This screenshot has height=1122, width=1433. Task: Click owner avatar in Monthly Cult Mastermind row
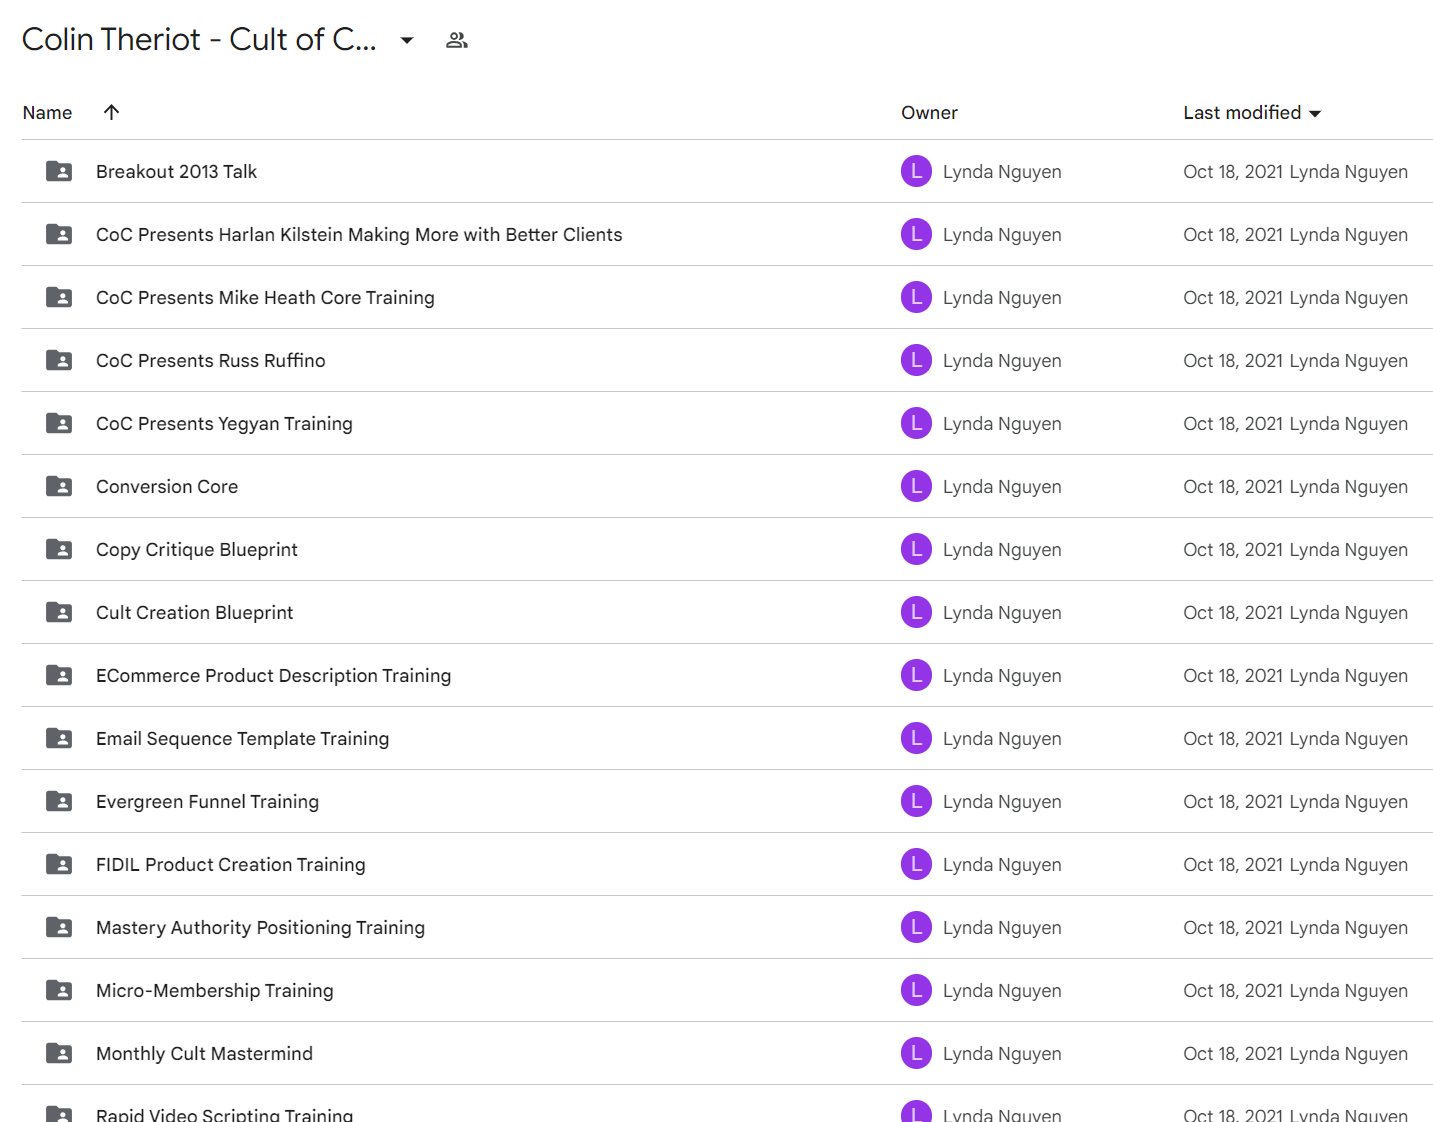[916, 1053]
